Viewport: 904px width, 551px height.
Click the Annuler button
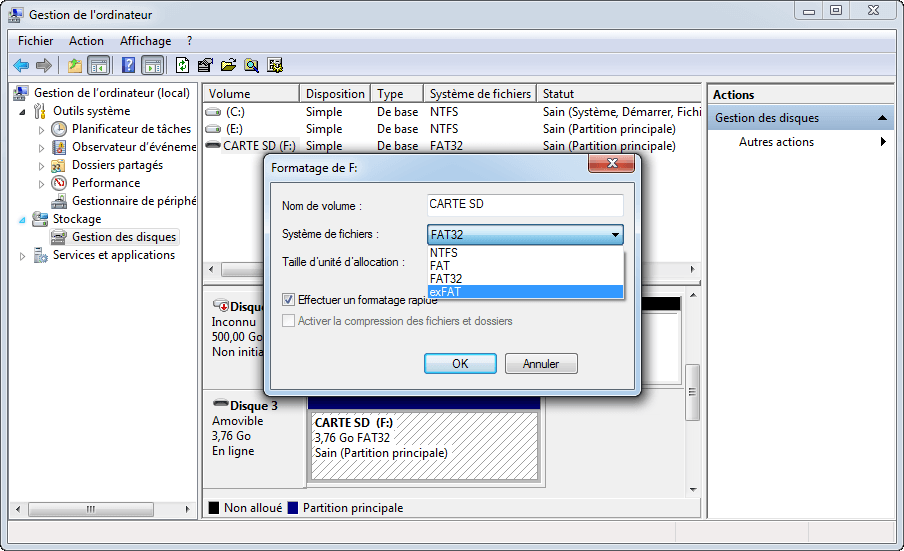point(541,364)
